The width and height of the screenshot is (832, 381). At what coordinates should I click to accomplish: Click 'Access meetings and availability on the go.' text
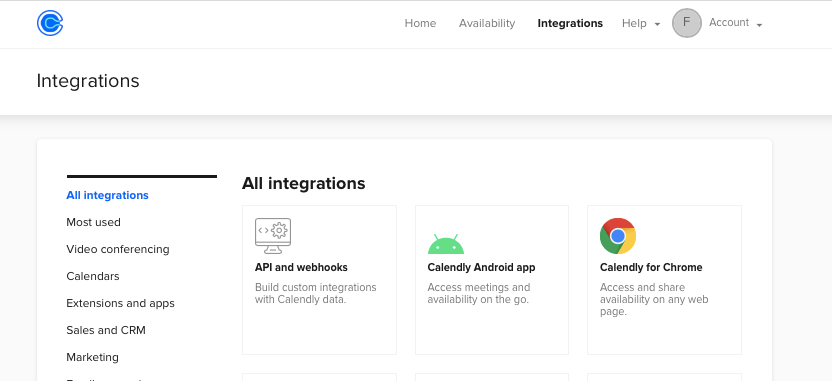coord(479,293)
